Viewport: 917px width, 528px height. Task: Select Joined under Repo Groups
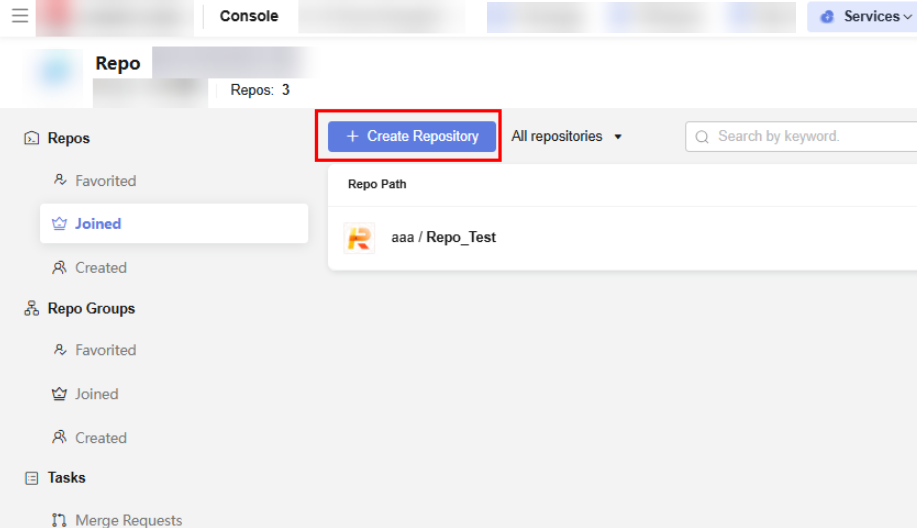[96, 394]
